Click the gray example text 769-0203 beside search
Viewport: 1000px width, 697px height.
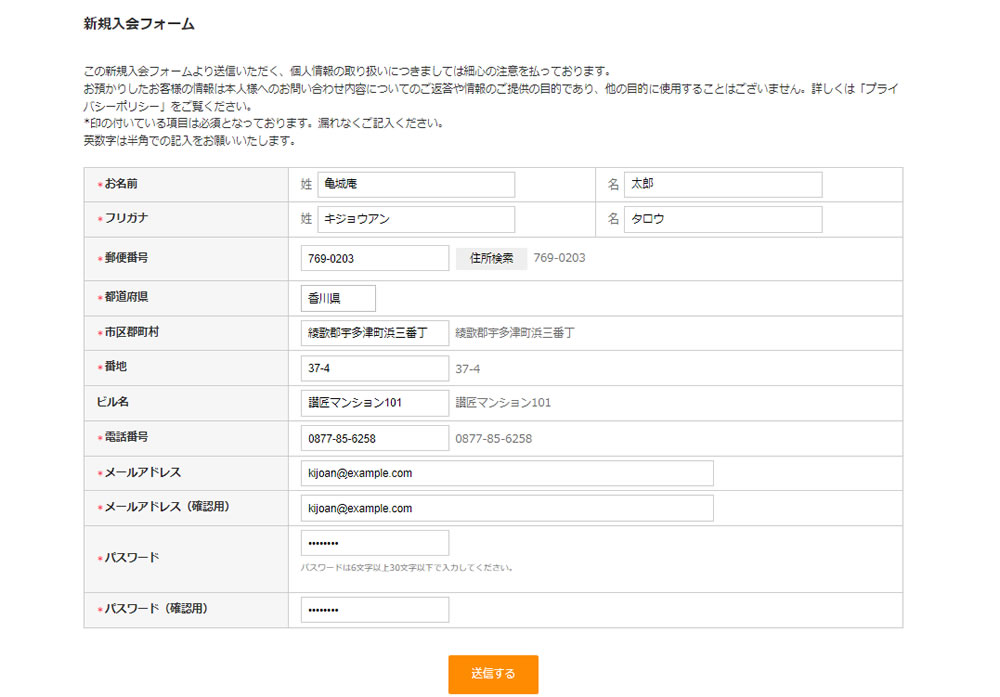pyautogui.click(x=559, y=258)
